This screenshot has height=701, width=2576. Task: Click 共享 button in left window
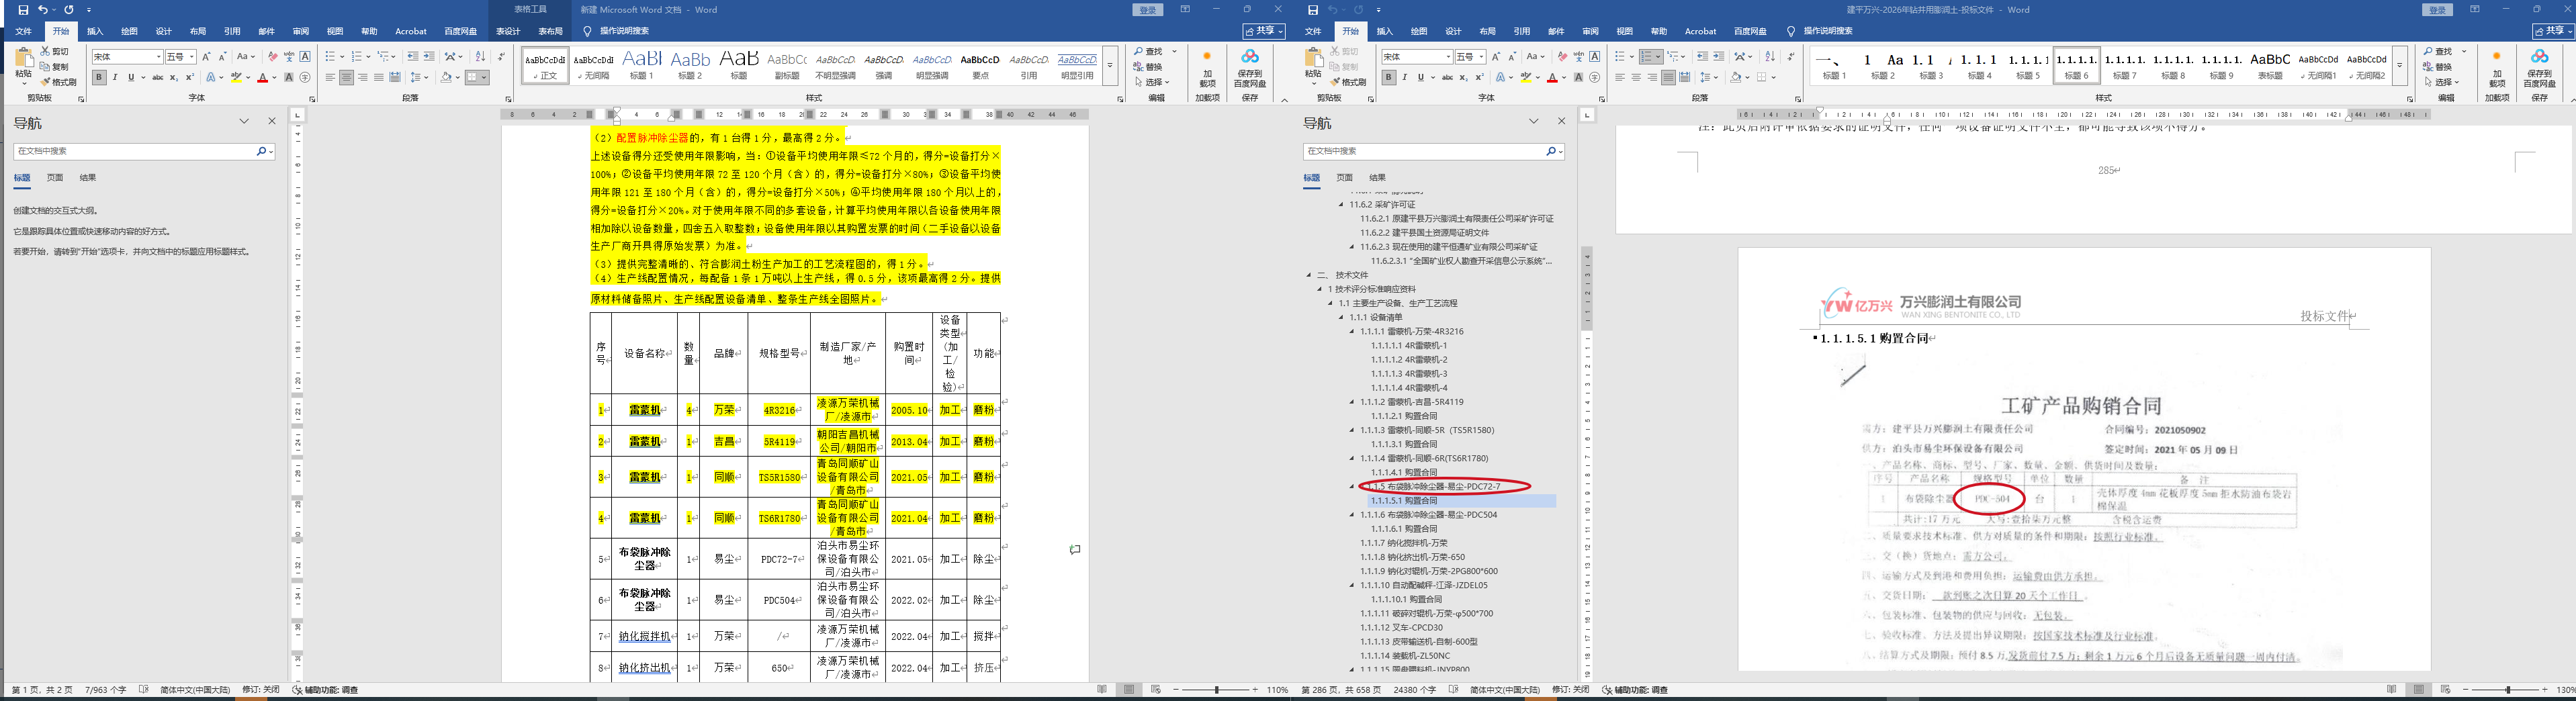coord(1265,31)
